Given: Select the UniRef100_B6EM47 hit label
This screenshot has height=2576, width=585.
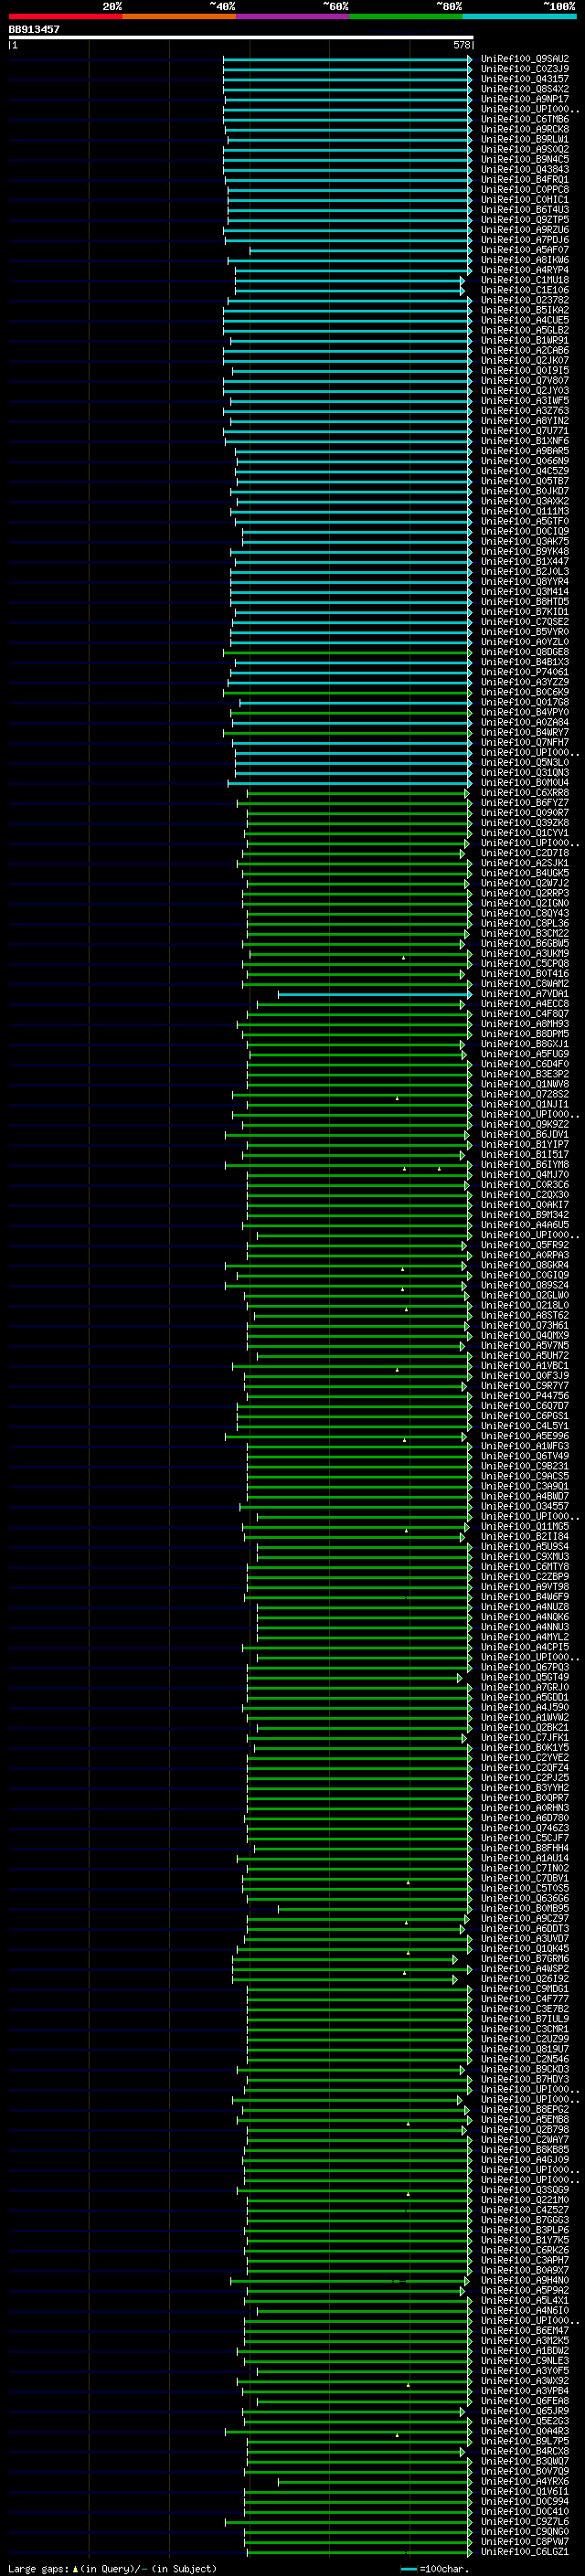Looking at the screenshot, I should (525, 2330).
